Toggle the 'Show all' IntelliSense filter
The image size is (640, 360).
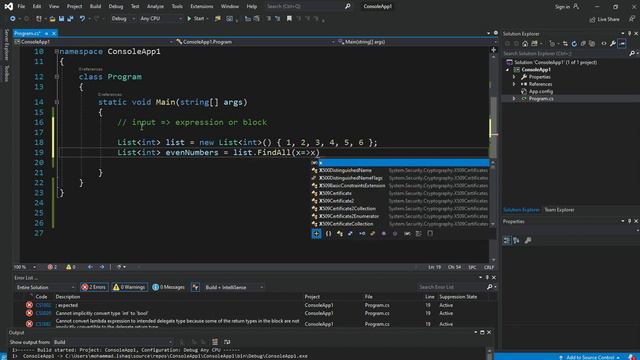316,233
